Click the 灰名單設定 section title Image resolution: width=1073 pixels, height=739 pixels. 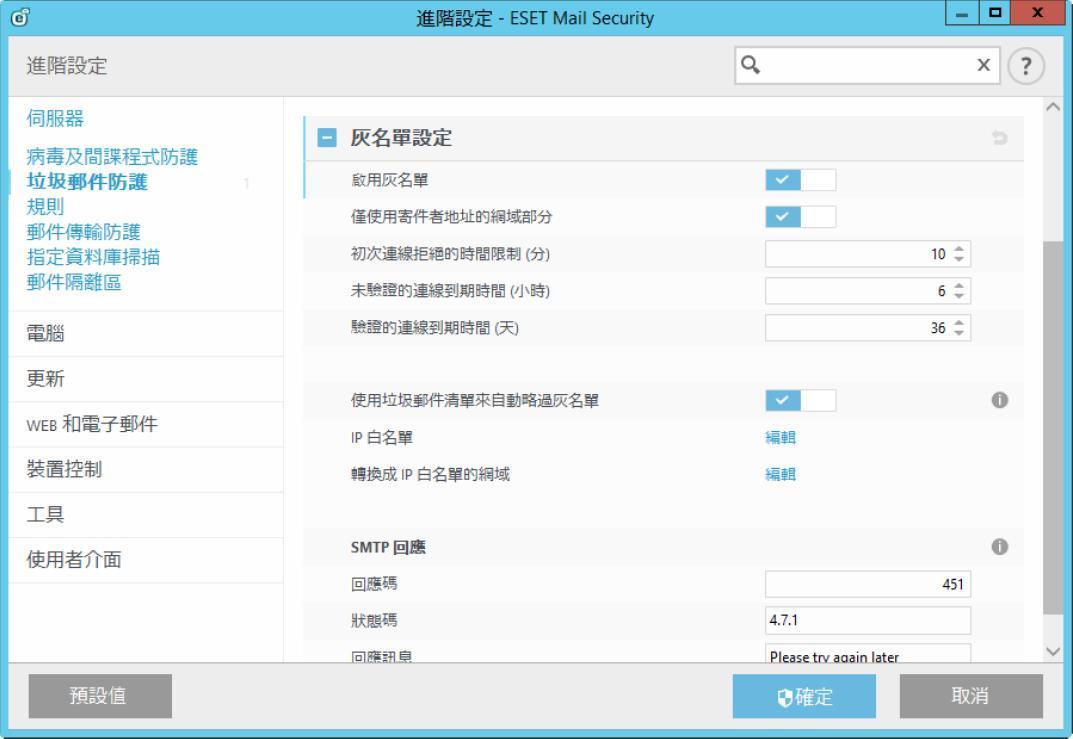401,138
